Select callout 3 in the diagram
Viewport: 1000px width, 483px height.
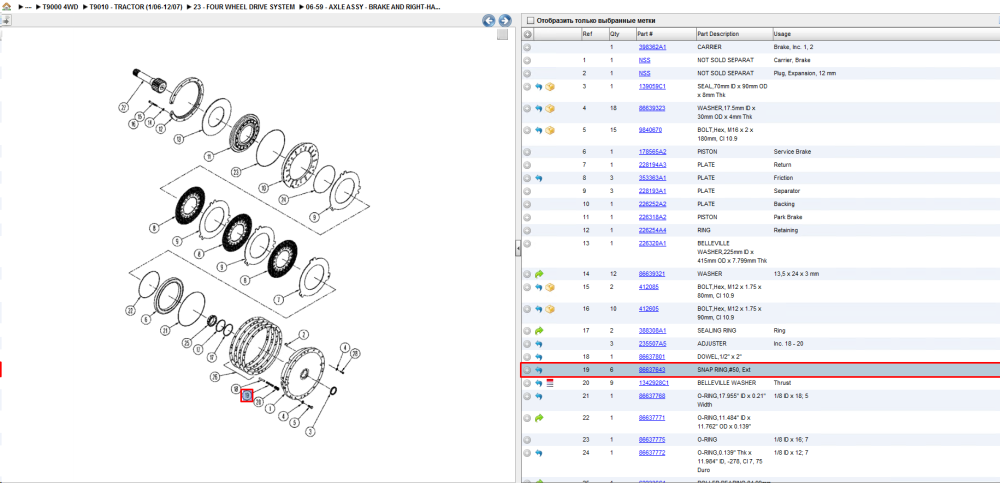coord(310,432)
